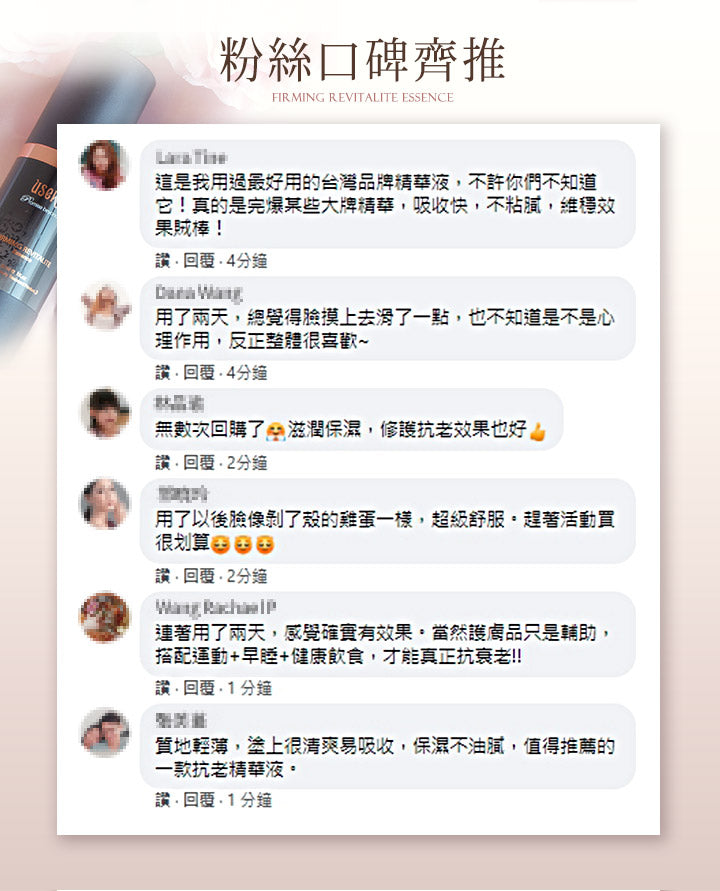
Task: Reply to the first comment posted 4分鐘
Action: click(x=199, y=261)
